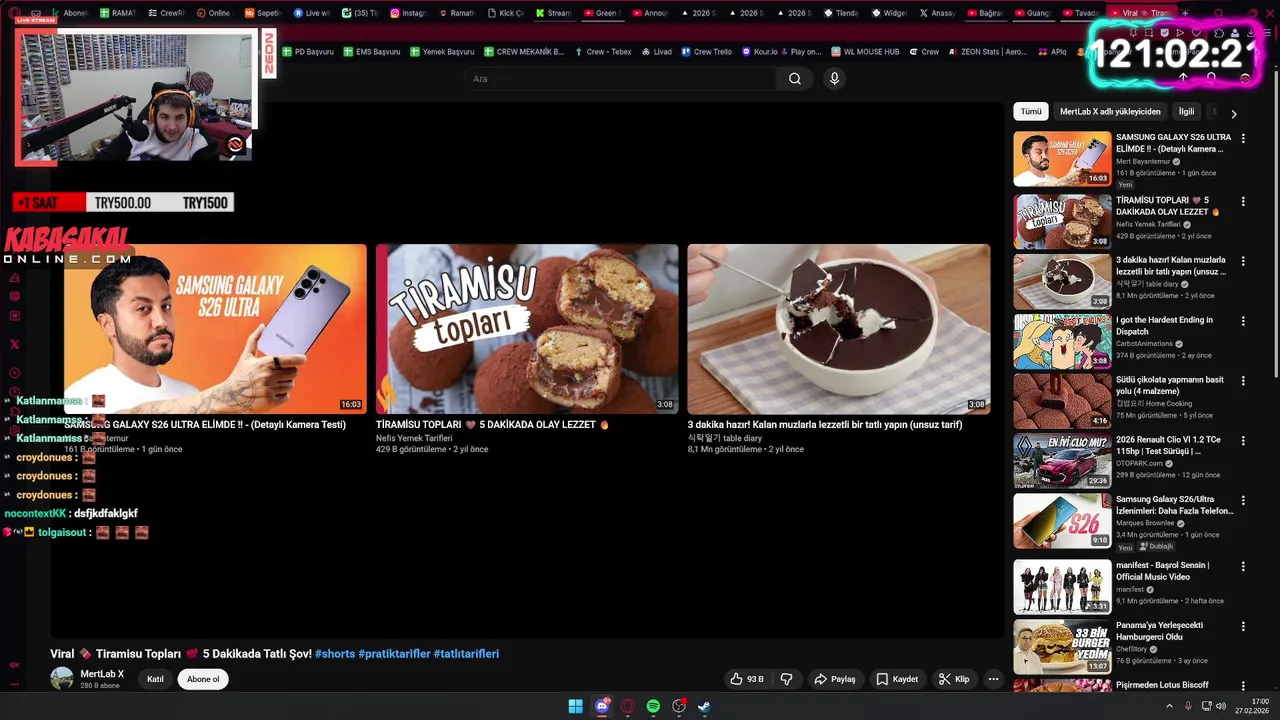Open Opera GX from the taskbar
This screenshot has height=720, width=1280.
click(x=628, y=707)
